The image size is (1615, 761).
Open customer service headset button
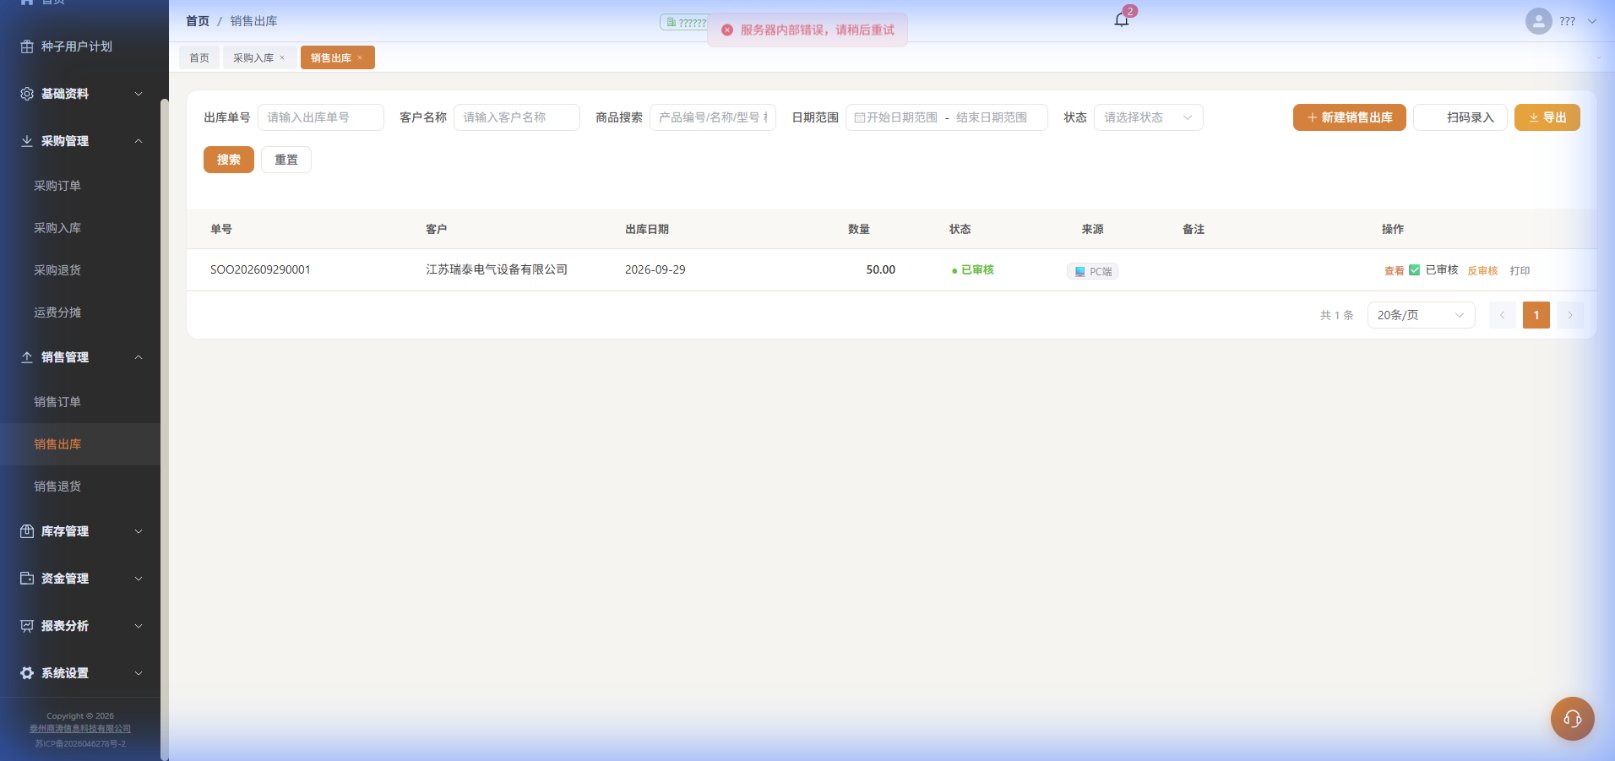click(x=1572, y=718)
